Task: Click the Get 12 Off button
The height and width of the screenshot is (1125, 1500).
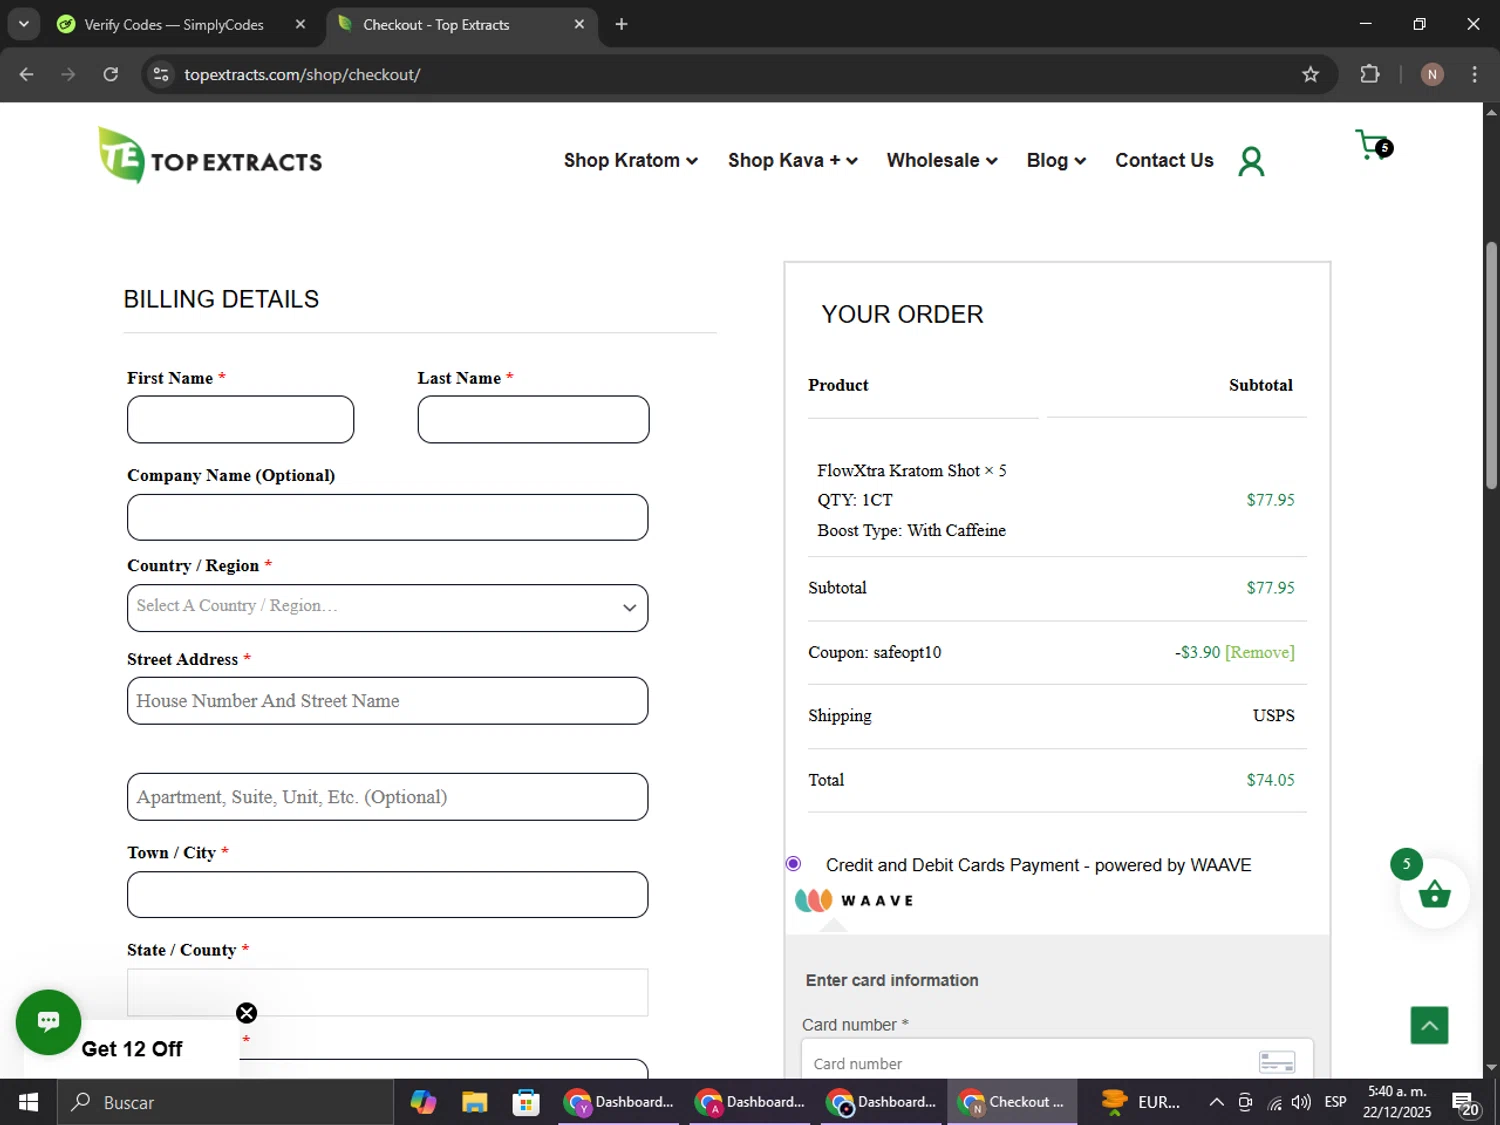Action: tap(132, 1049)
